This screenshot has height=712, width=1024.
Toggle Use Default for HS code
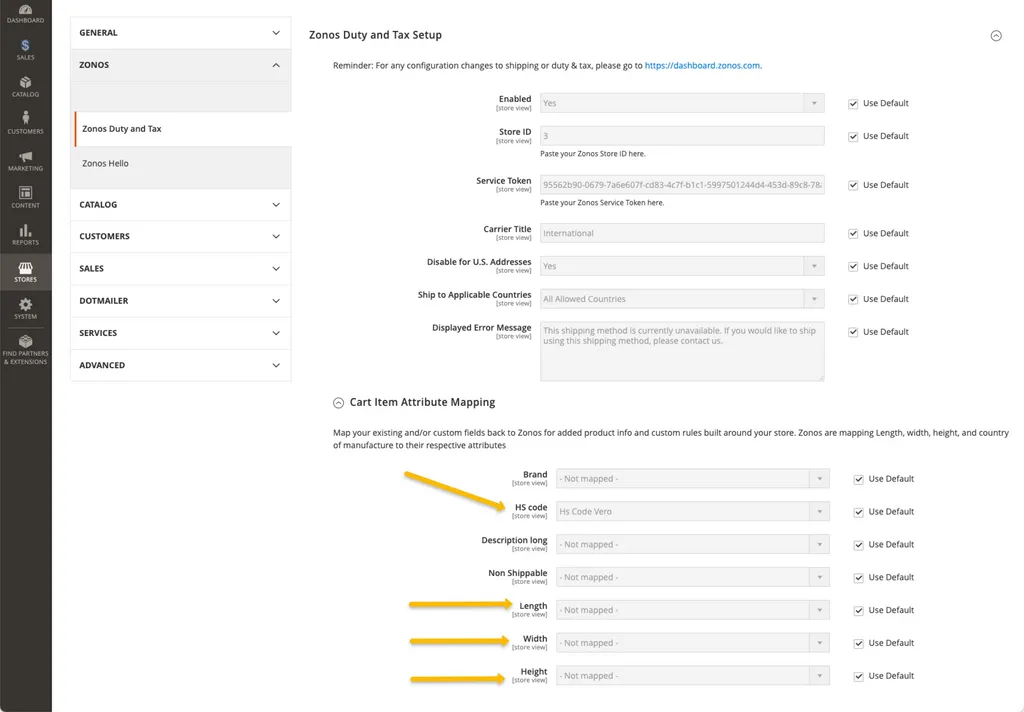(858, 512)
